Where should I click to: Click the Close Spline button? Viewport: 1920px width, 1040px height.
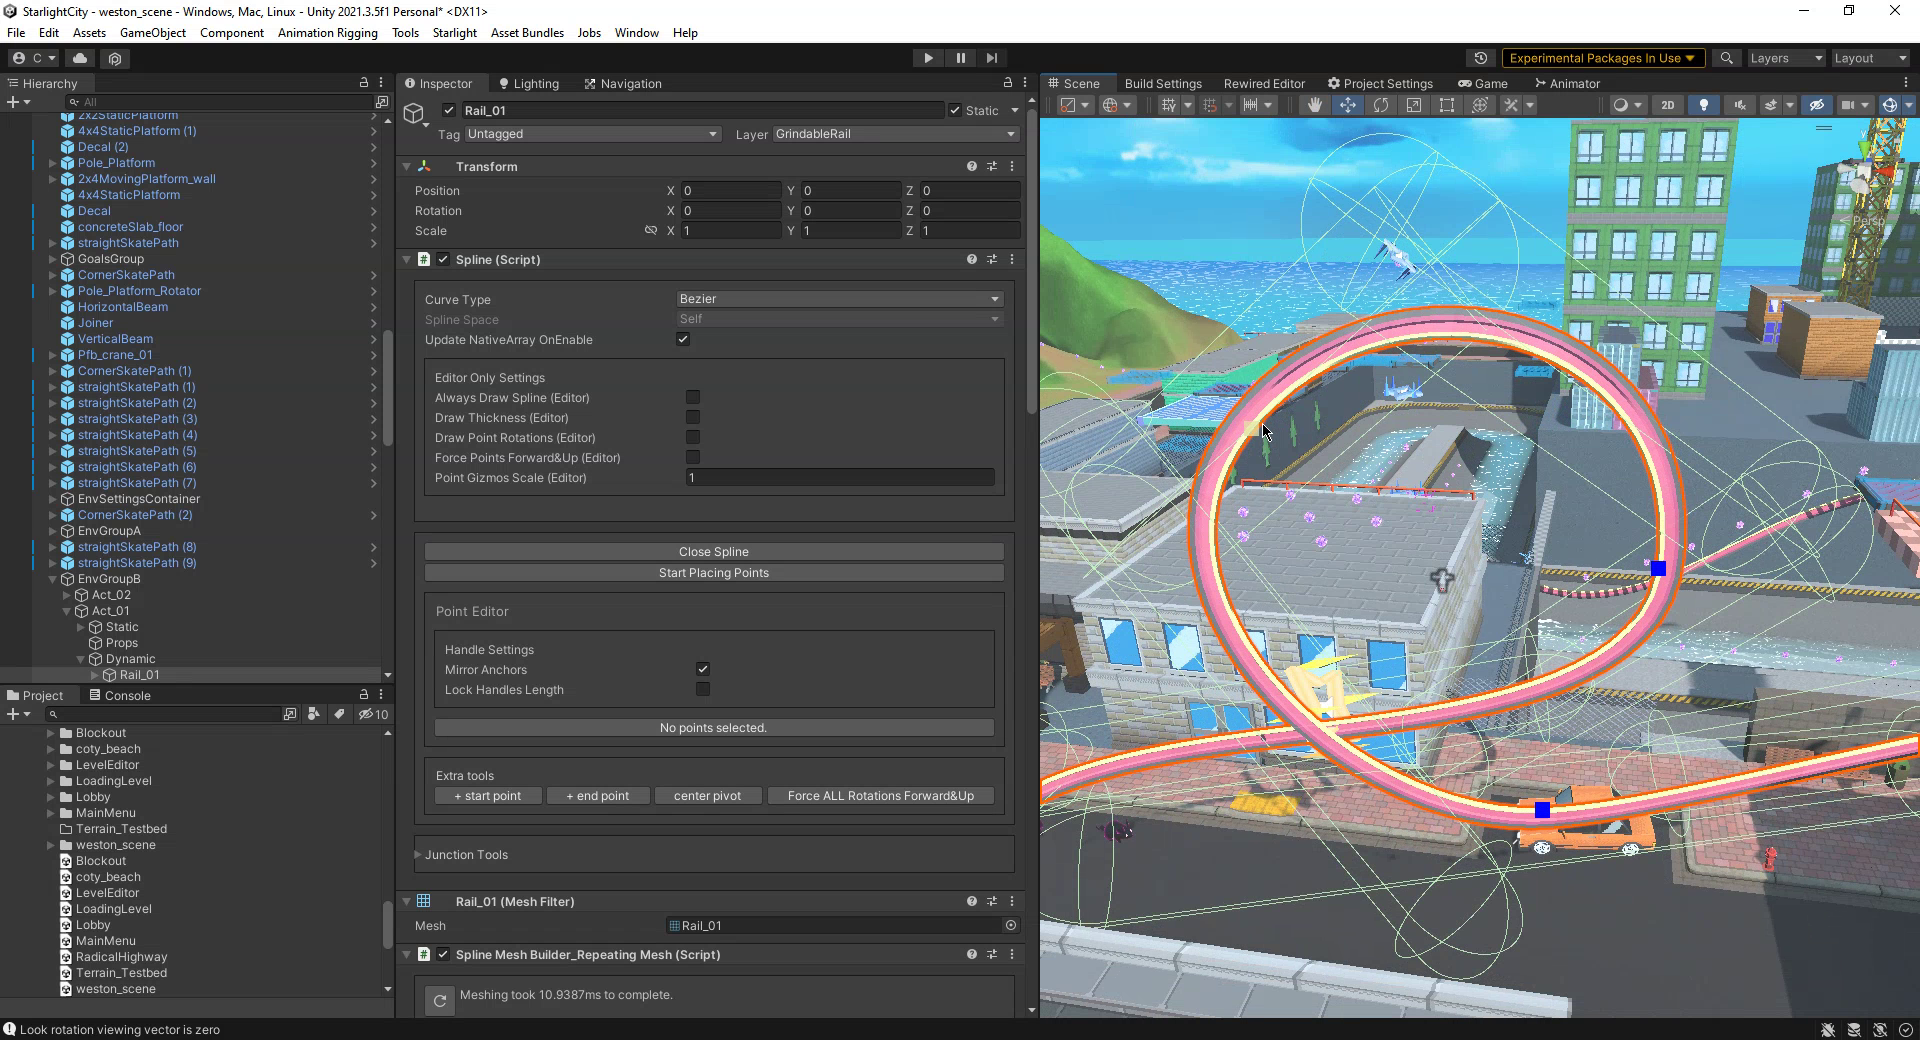click(714, 552)
